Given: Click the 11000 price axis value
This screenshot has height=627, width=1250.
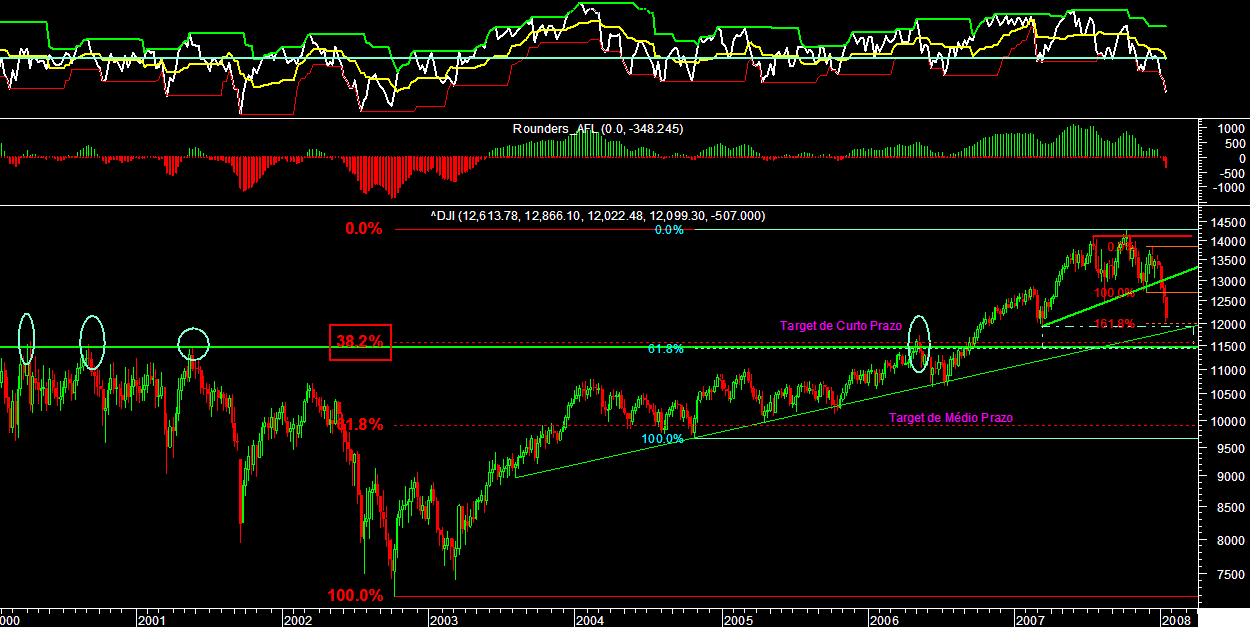Looking at the screenshot, I should [x=1227, y=370].
